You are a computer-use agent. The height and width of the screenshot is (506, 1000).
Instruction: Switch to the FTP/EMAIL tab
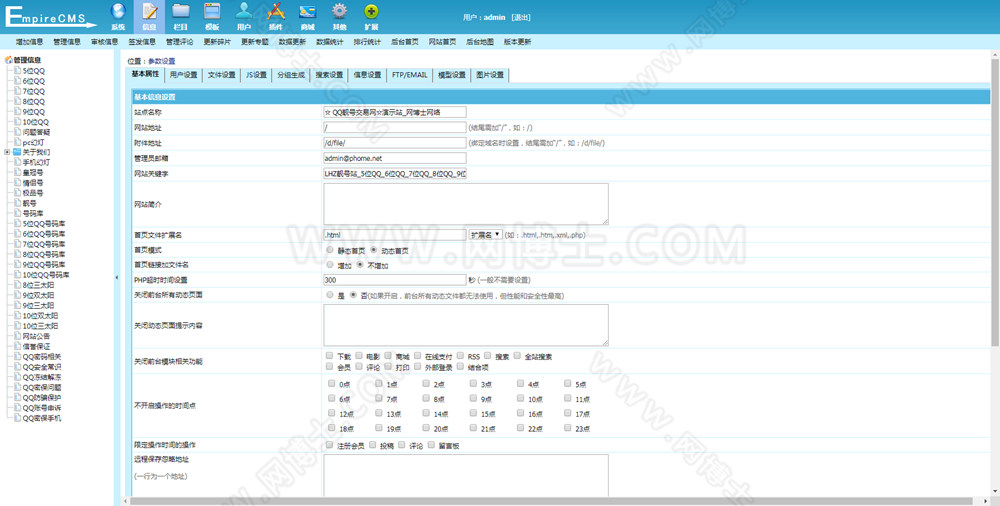pos(409,75)
